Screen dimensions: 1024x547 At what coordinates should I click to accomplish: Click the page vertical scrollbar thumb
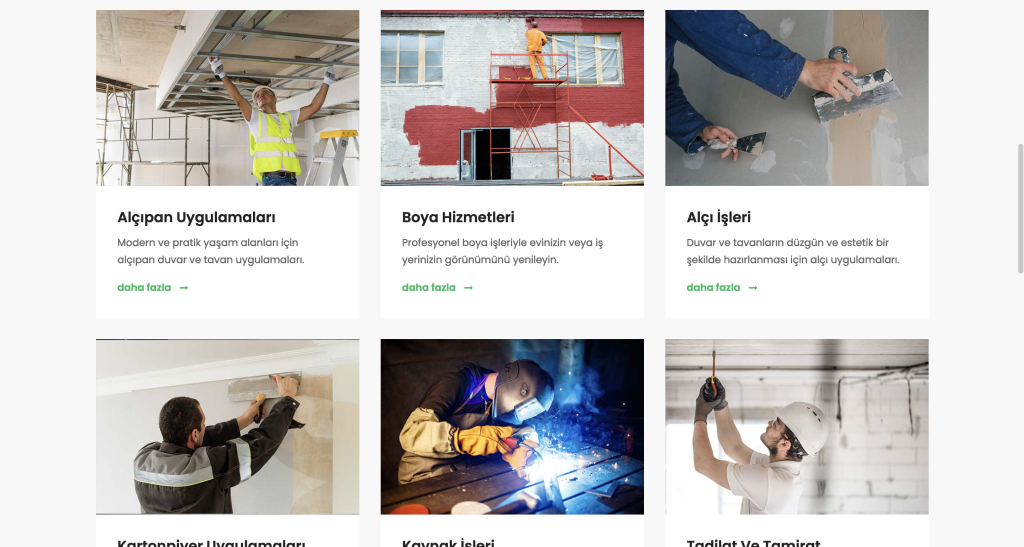click(1020, 209)
